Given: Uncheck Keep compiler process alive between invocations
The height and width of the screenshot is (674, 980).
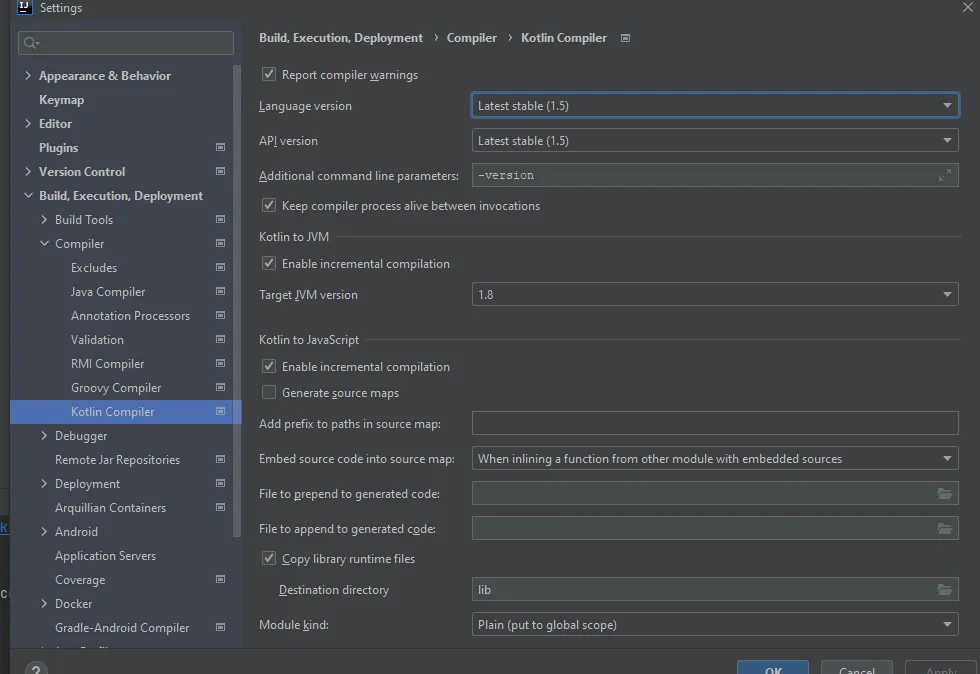Looking at the screenshot, I should [269, 206].
